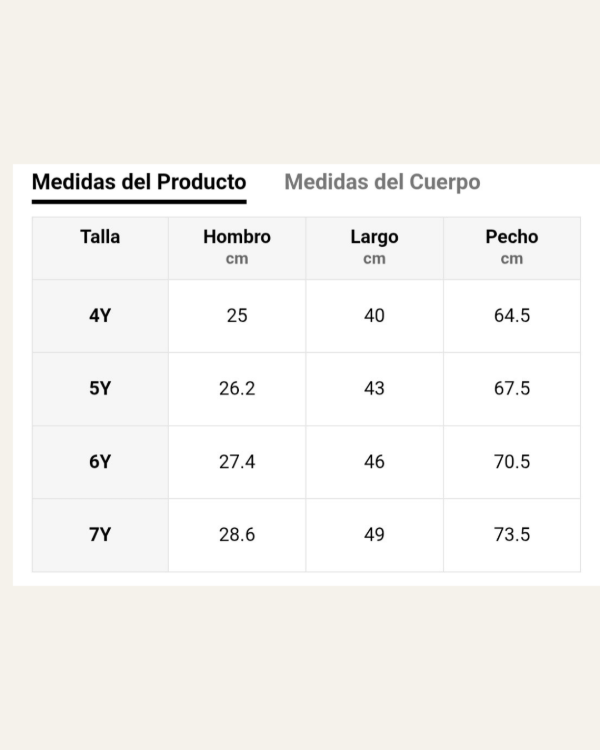This screenshot has width=600, height=750.
Task: Click the 25 shoulder value cell
Action: 237,316
